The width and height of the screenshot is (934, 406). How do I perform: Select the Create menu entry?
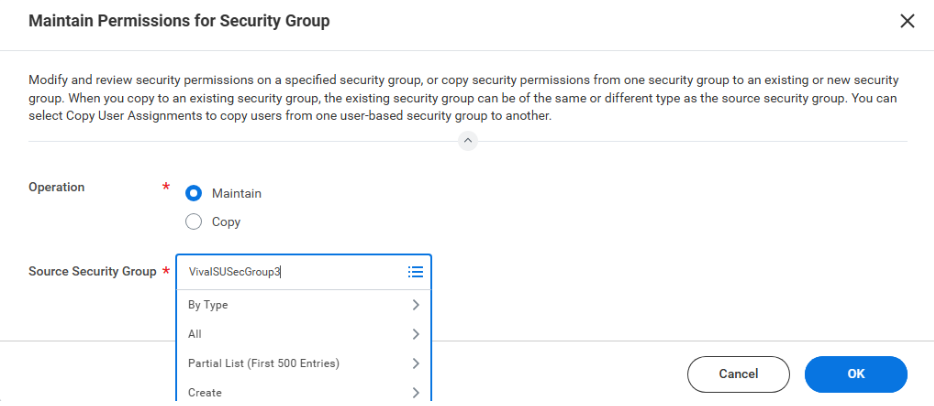pyautogui.click(x=304, y=392)
